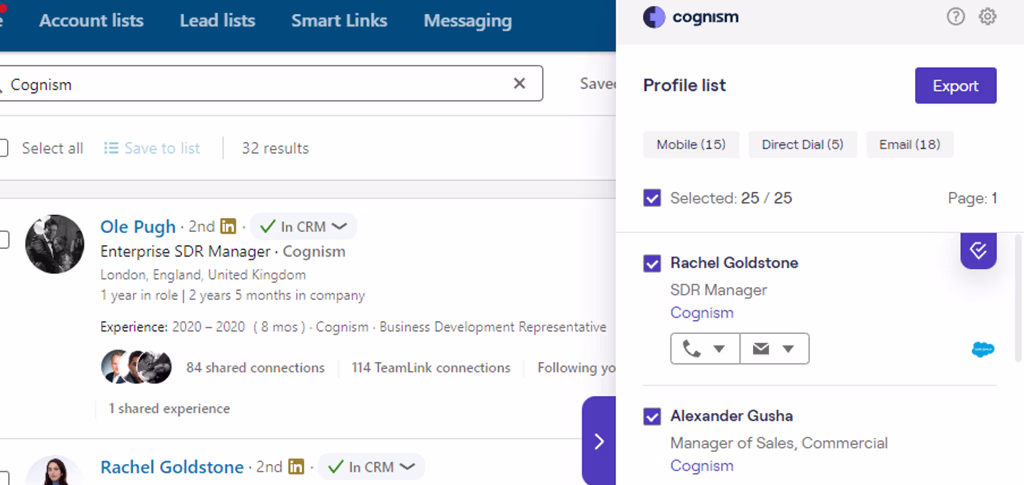
Task: Click 114 TeamLink connections
Action: point(431,368)
